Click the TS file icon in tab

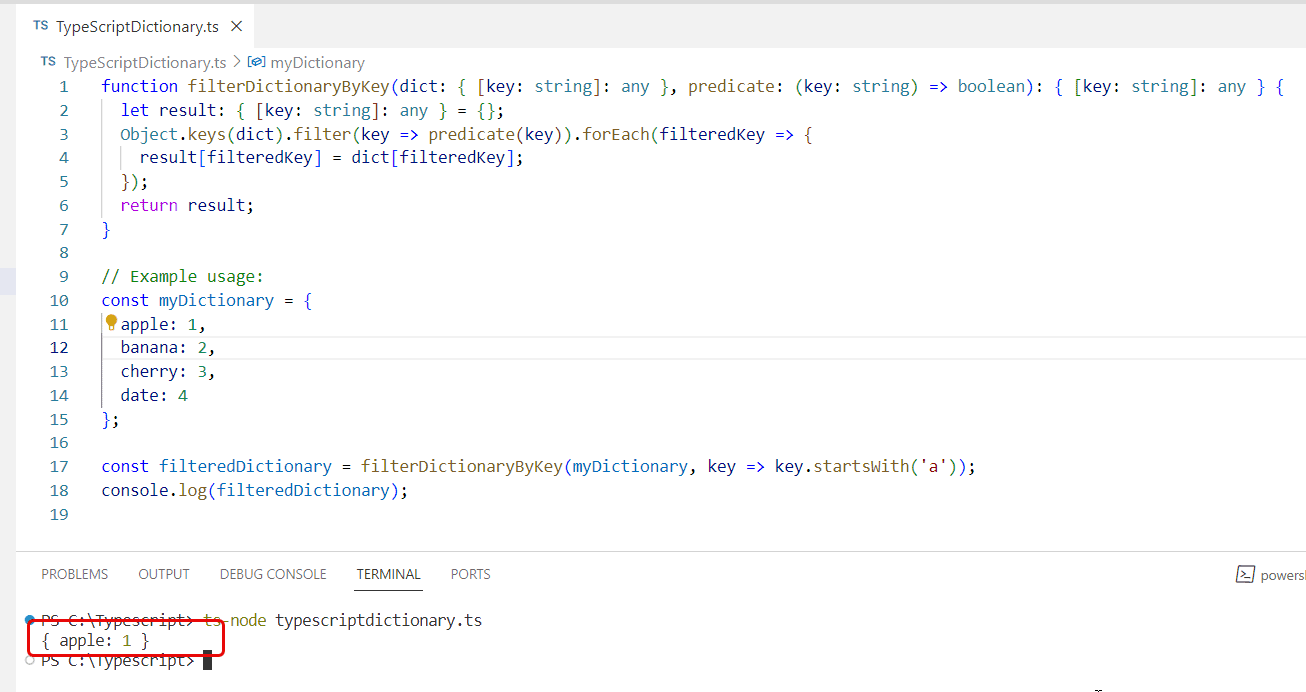click(40, 26)
